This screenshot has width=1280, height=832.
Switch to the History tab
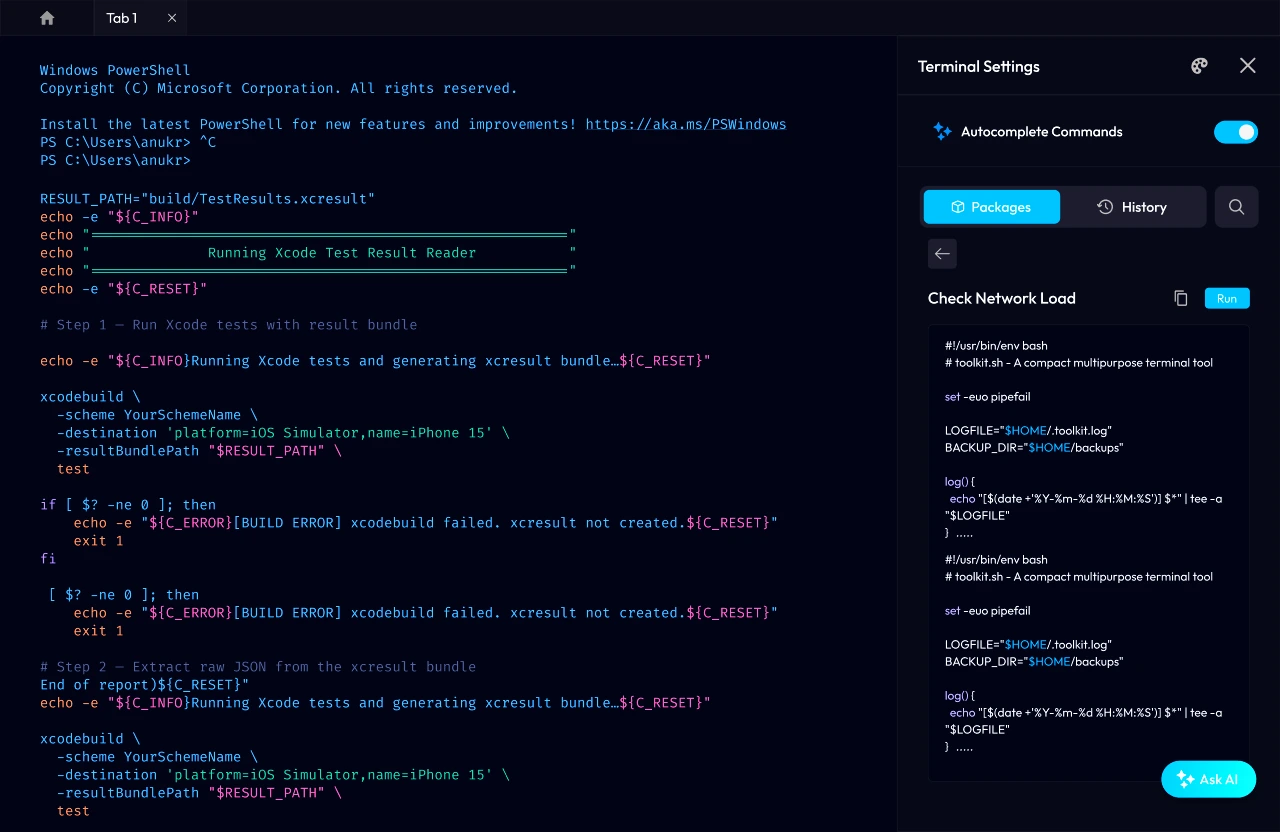(1132, 207)
